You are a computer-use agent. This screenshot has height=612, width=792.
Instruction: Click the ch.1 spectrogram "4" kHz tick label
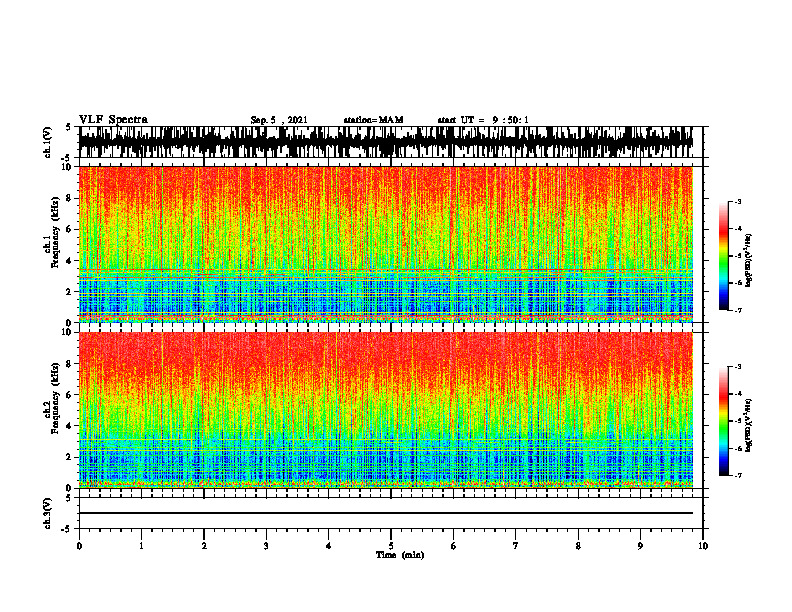pyautogui.click(x=69, y=261)
